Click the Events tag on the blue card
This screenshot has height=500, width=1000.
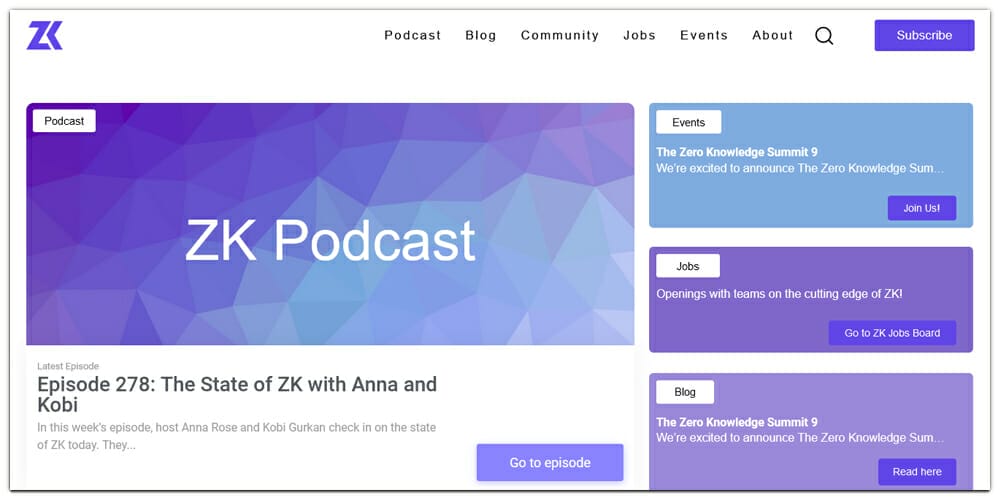(688, 122)
